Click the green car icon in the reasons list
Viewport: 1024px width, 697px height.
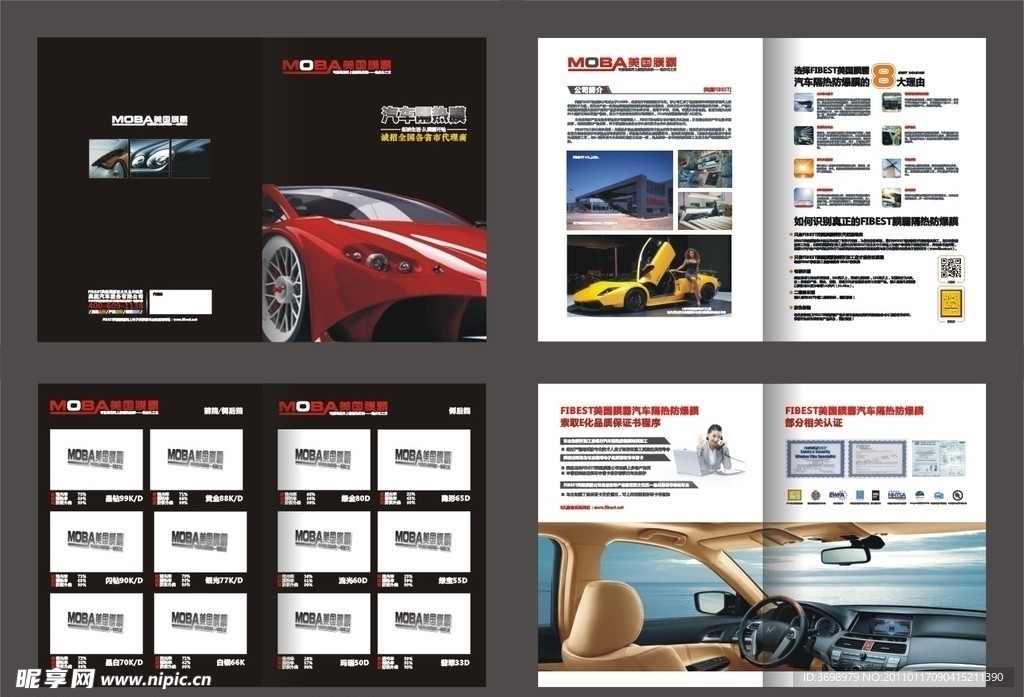[x=891, y=135]
